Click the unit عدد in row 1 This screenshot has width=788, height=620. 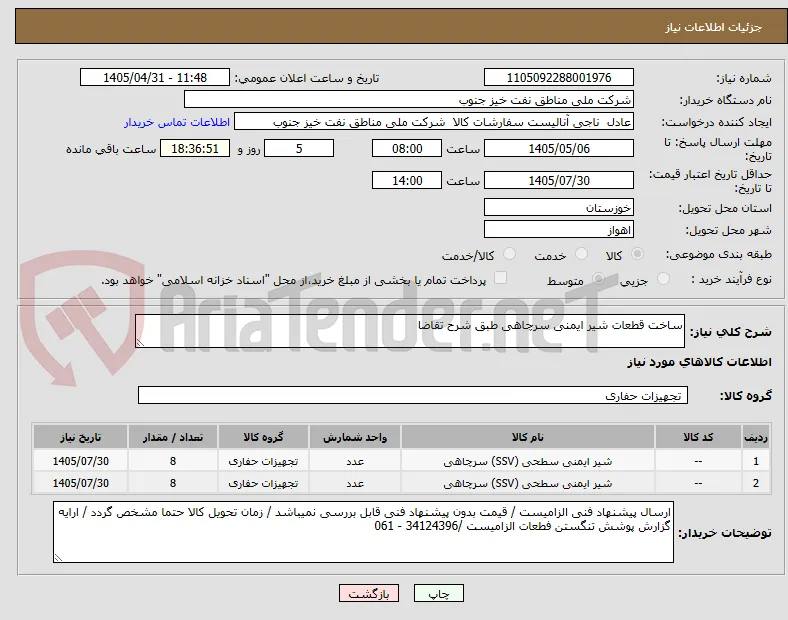(x=355, y=461)
